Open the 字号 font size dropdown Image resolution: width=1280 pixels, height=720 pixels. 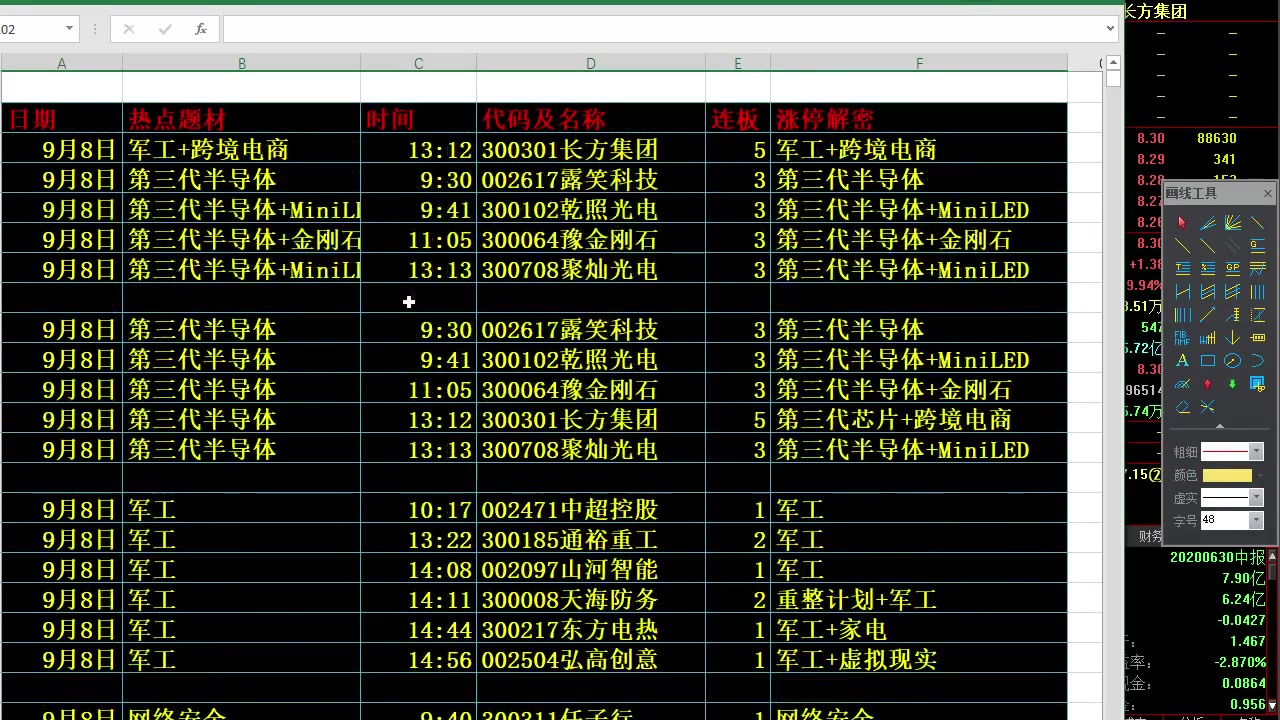pos(1256,520)
